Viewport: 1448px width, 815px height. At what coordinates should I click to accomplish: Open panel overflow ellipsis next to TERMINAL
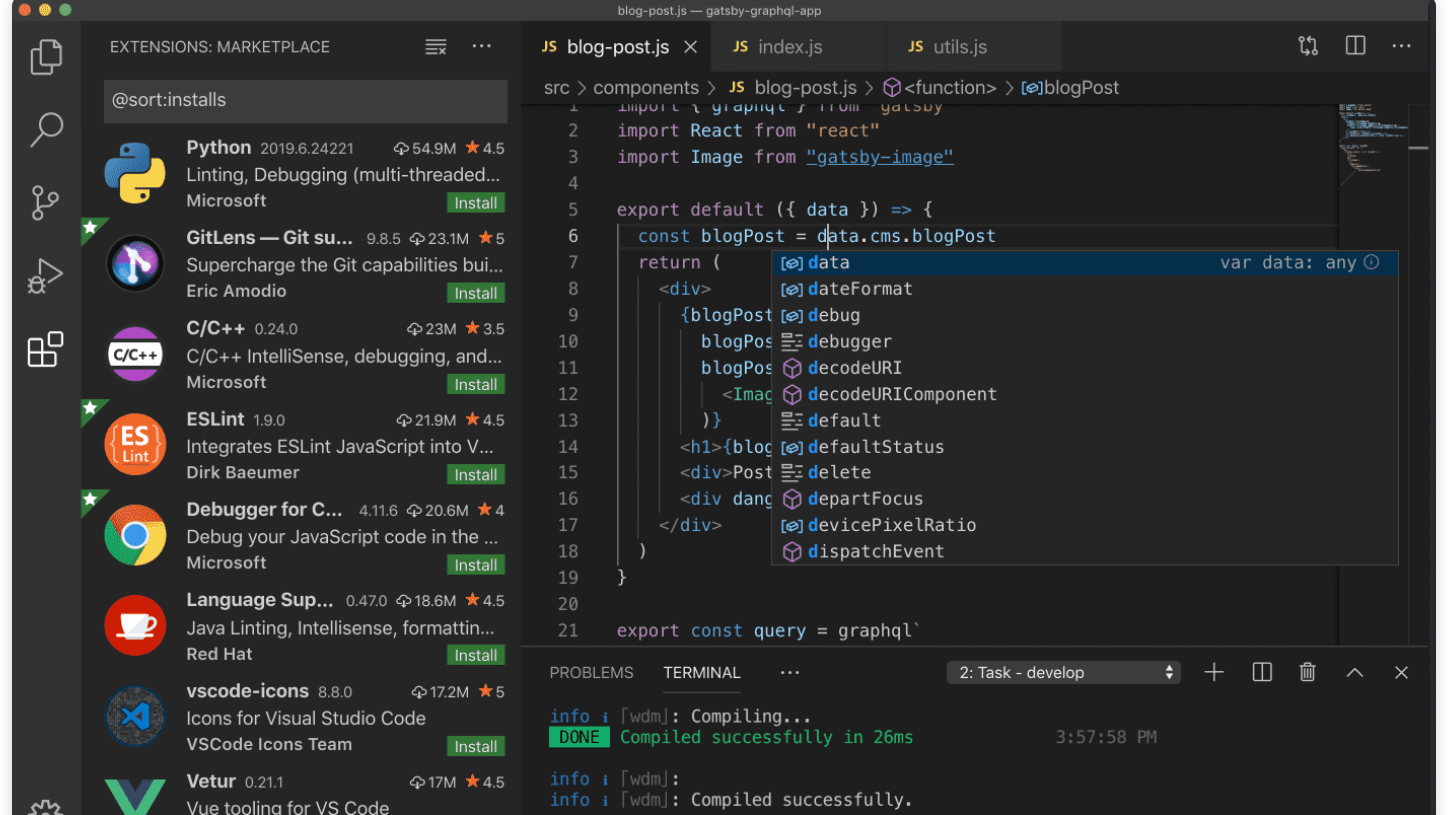[790, 673]
